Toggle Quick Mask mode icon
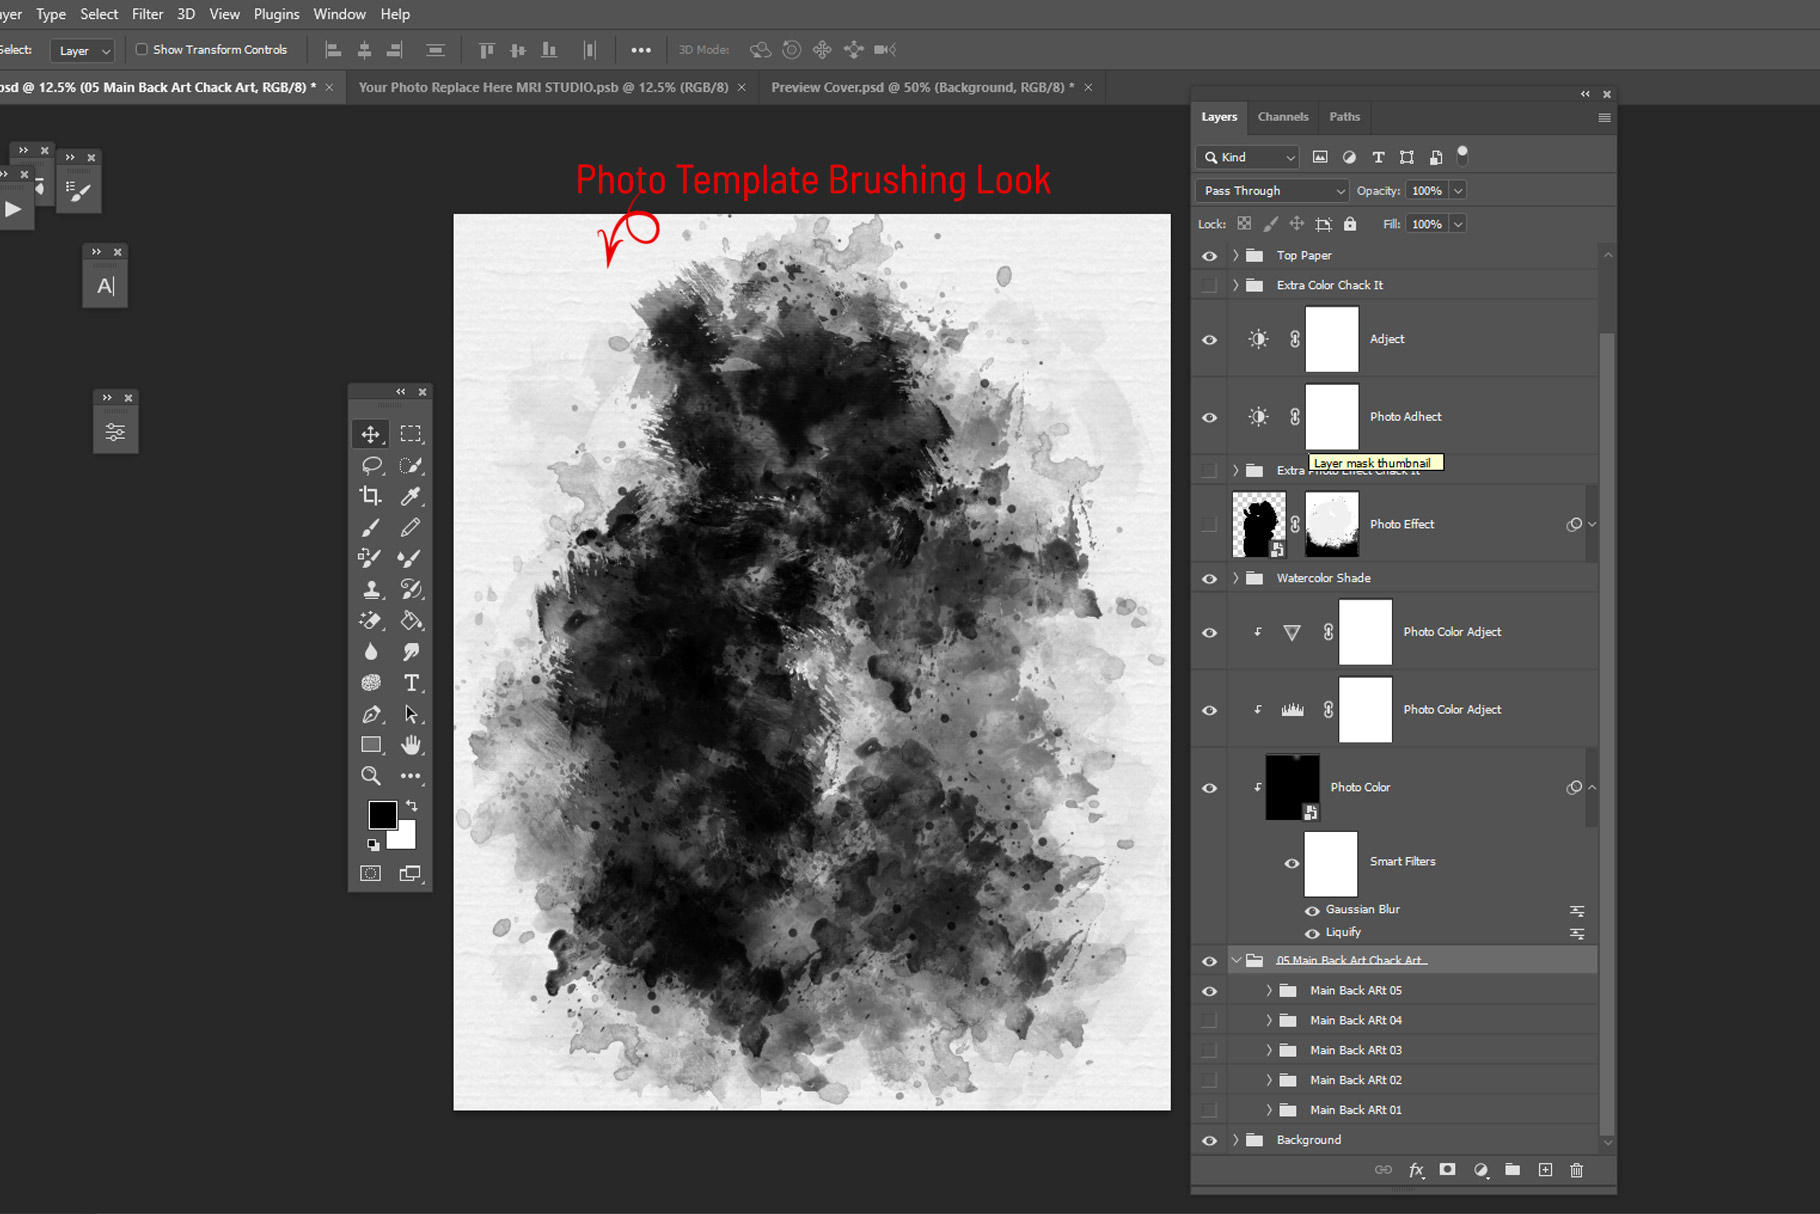Viewport: 1820px width, 1214px height. coord(370,873)
